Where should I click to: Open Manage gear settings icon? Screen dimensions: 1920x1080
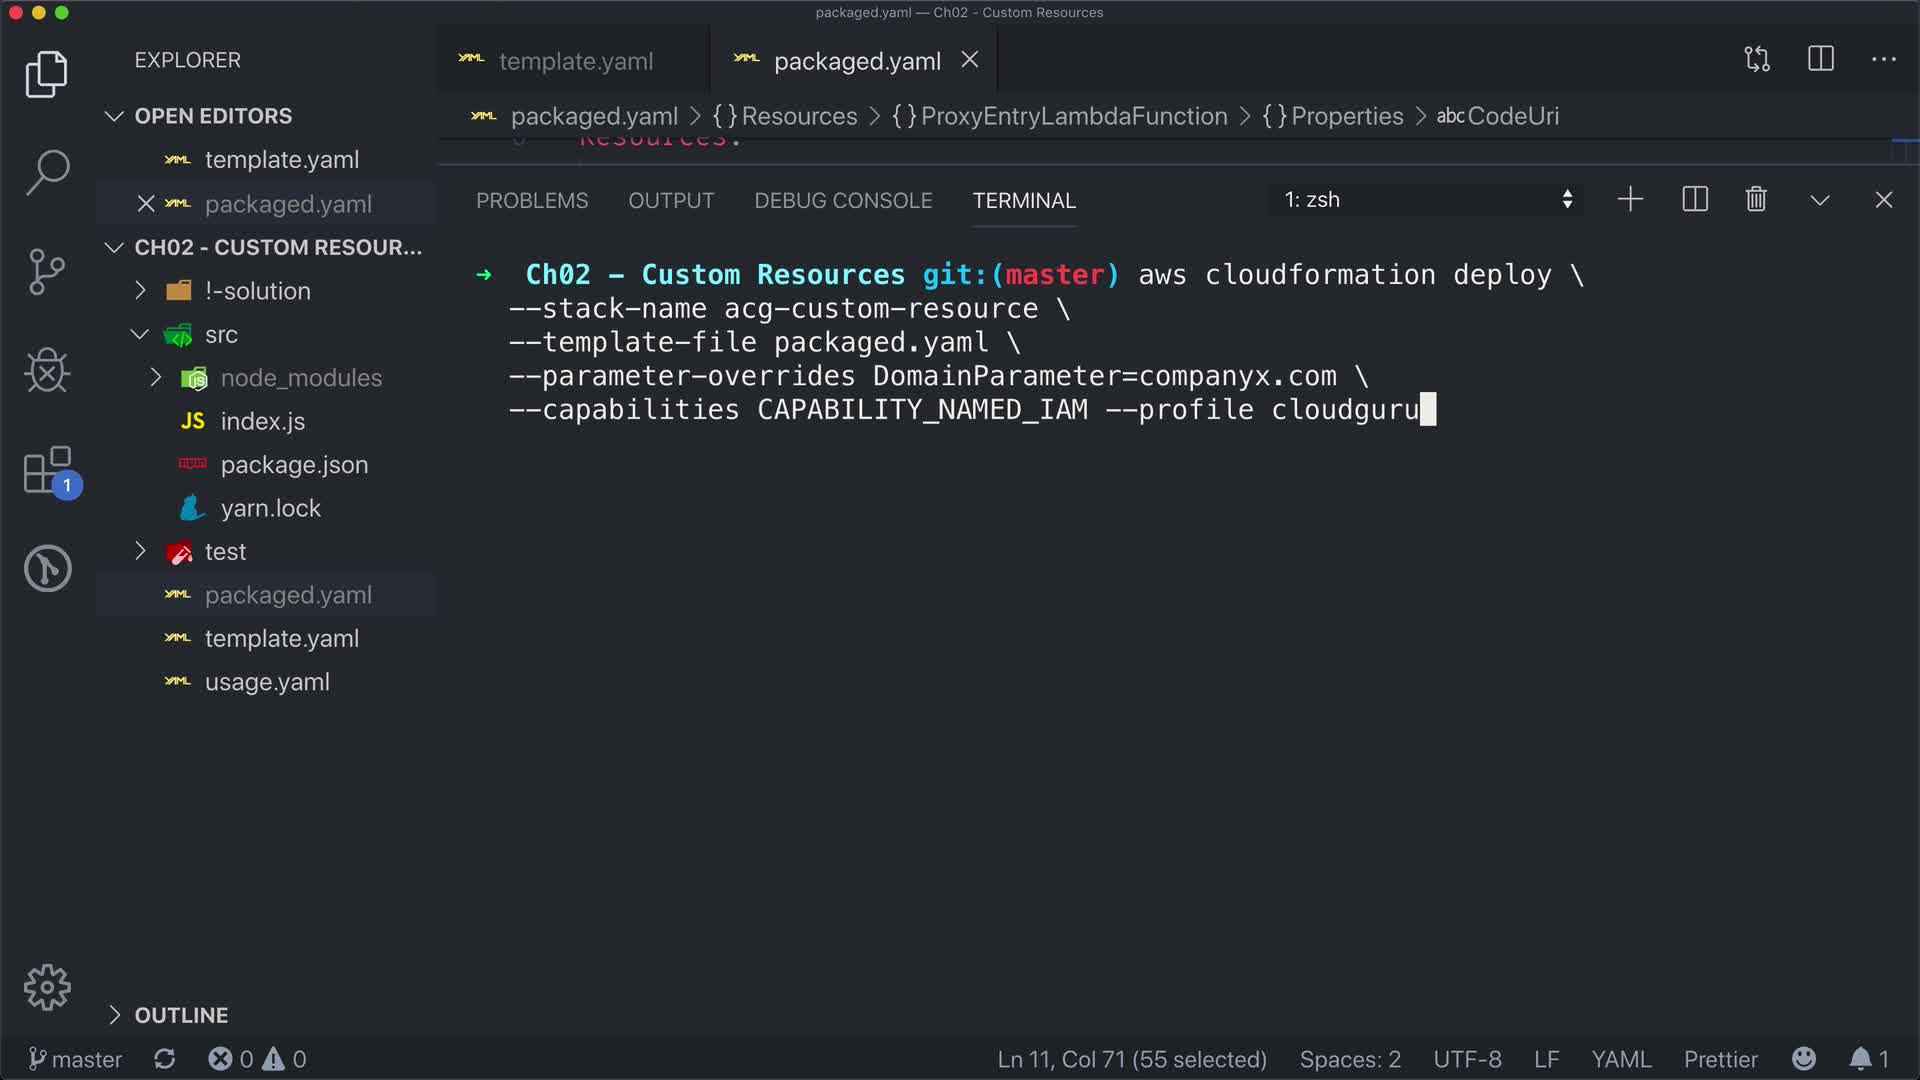tap(47, 988)
